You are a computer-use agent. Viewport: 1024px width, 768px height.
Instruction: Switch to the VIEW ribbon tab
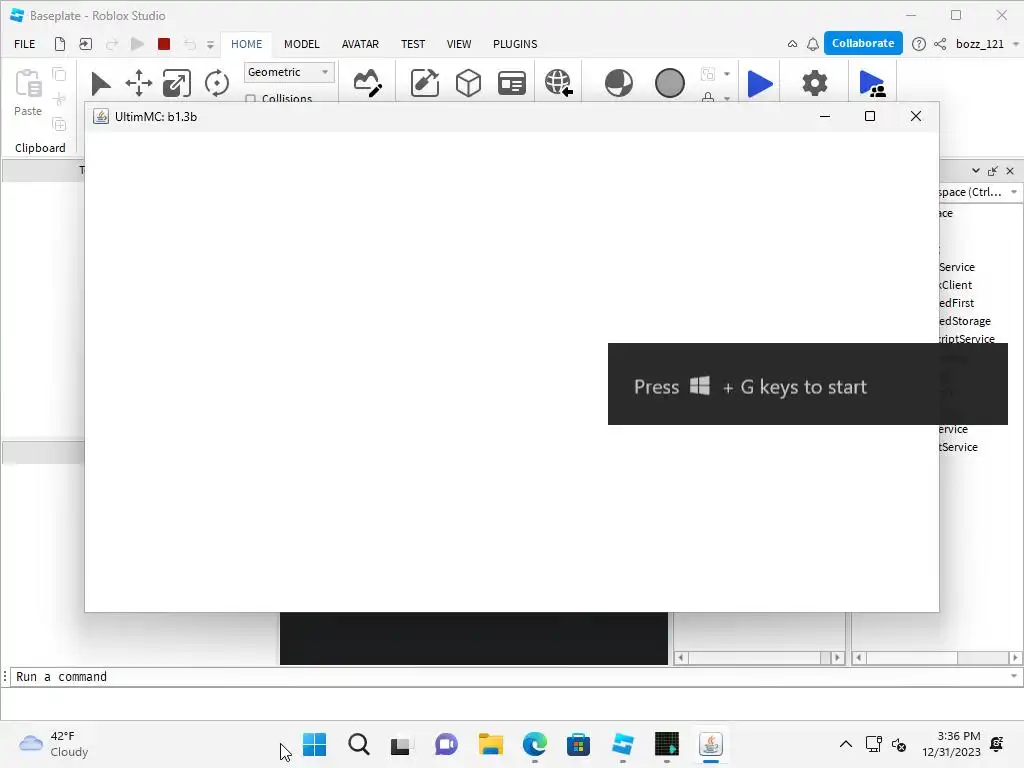pyautogui.click(x=458, y=44)
